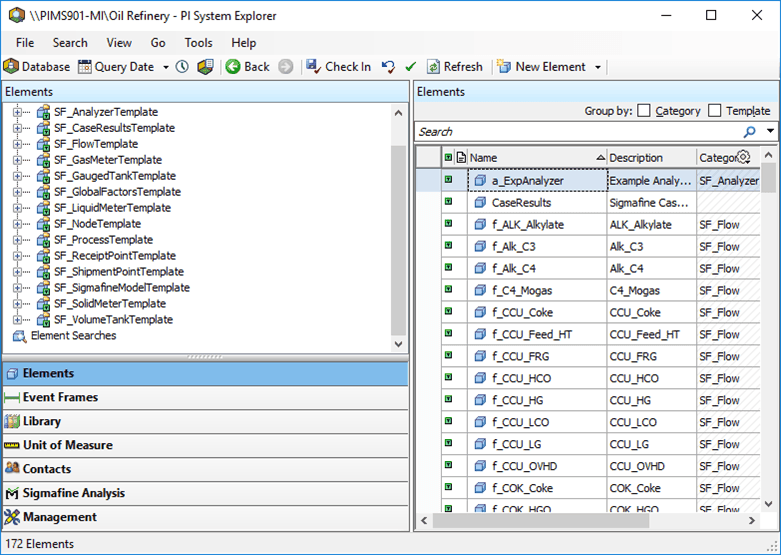Viewport: 781px width, 555px height.
Task: Click the elements list vertical scrollbar down arrow
Action: pos(769,504)
